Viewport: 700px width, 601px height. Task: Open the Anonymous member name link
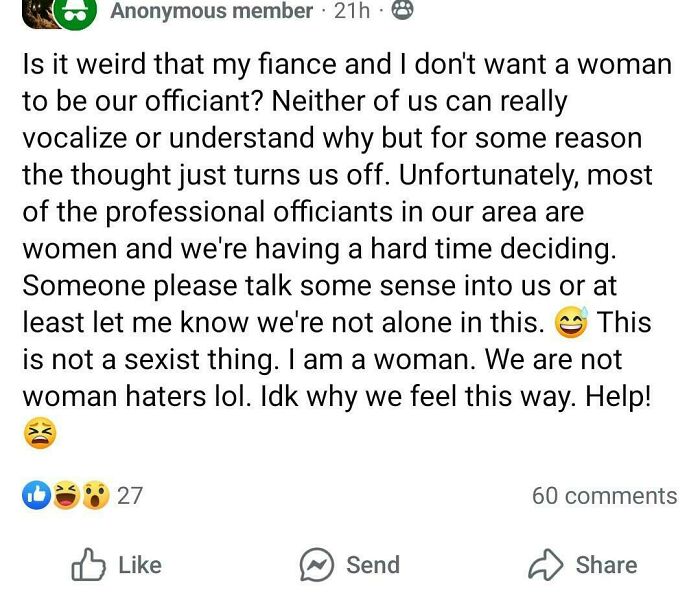click(x=211, y=11)
